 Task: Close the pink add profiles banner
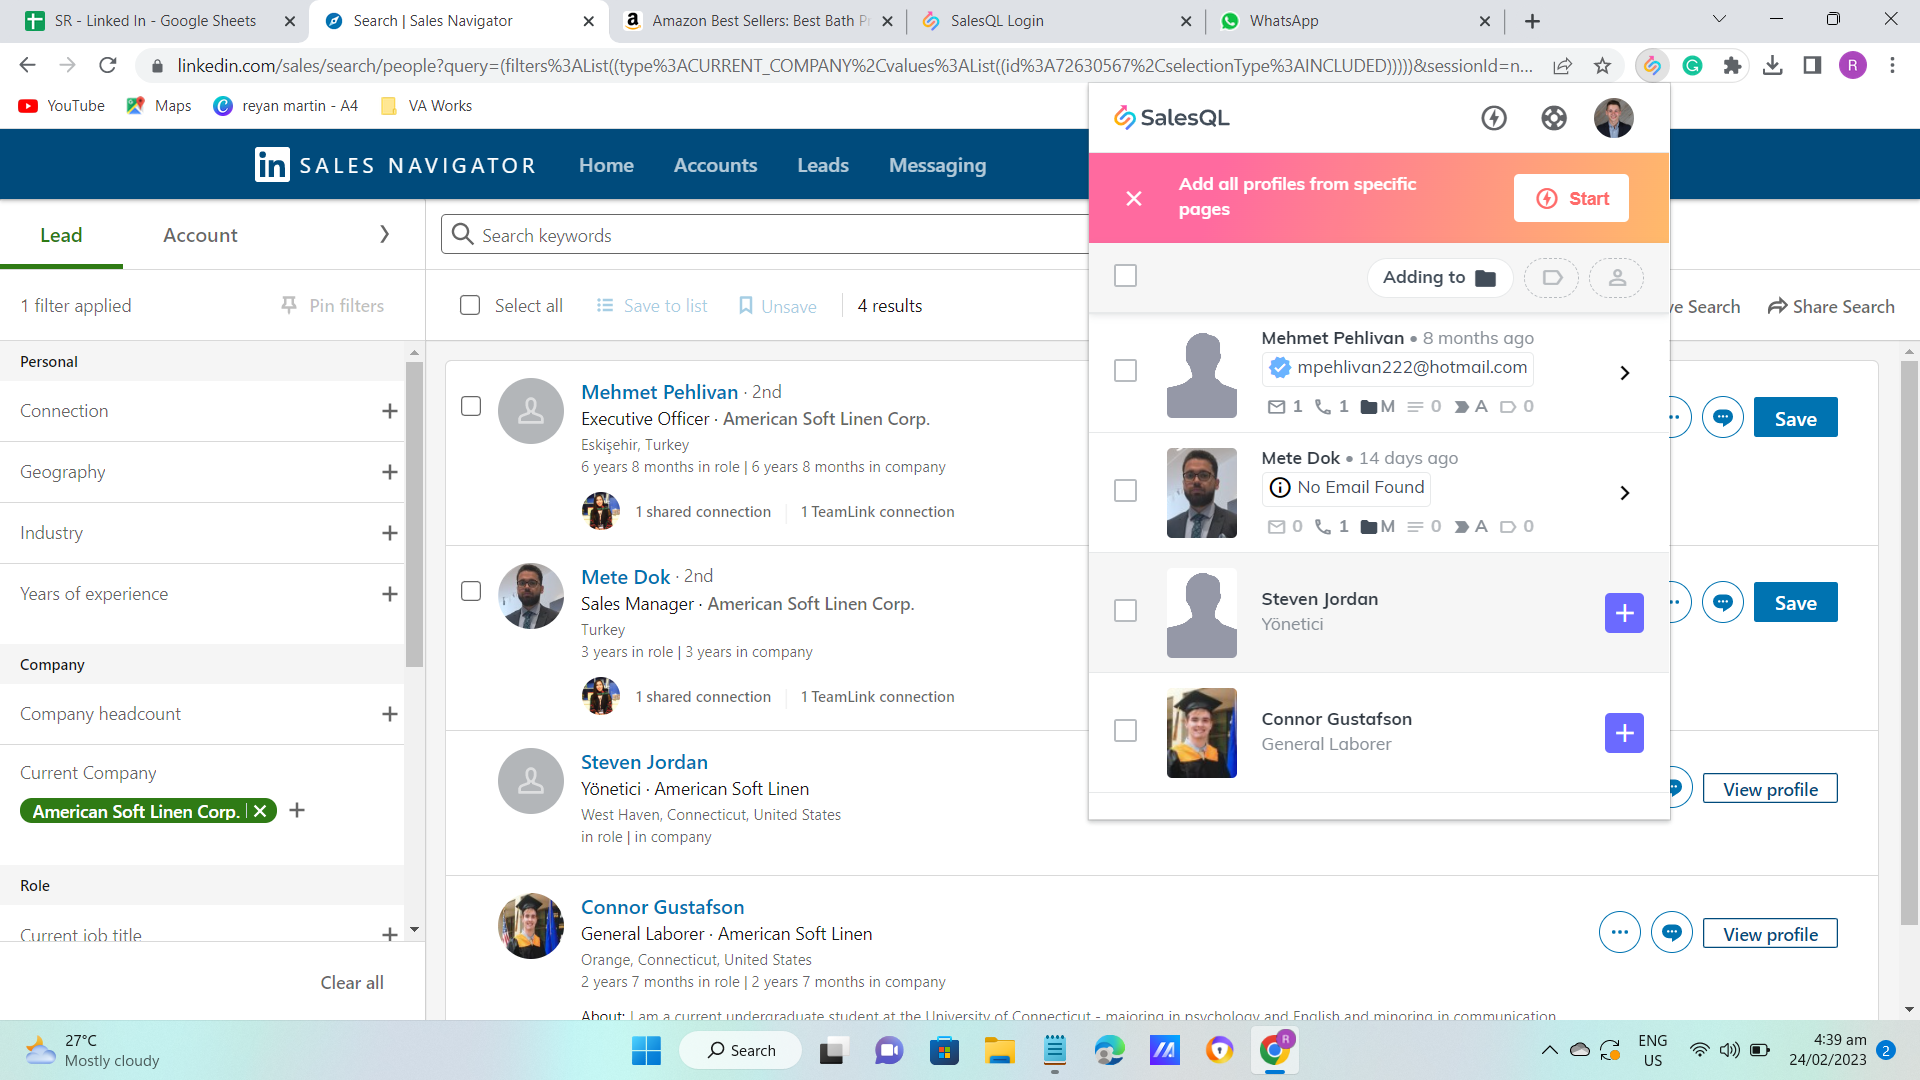1134,198
